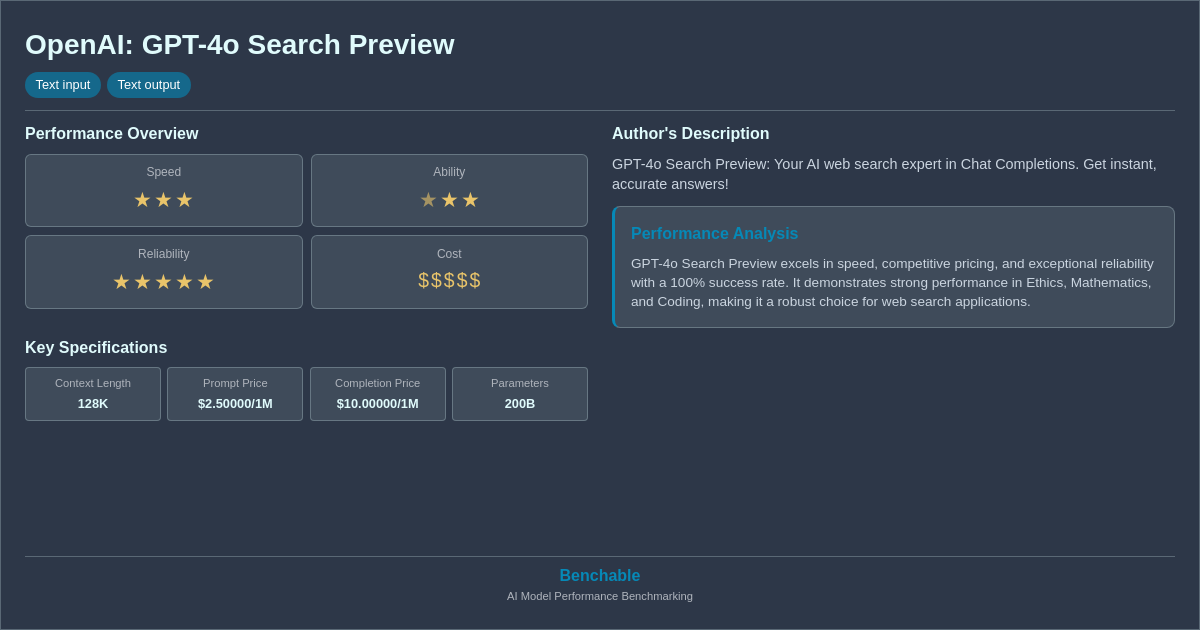This screenshot has width=1200, height=630.
Task: Click the faded first star in Ability rating
Action: [x=428, y=199]
